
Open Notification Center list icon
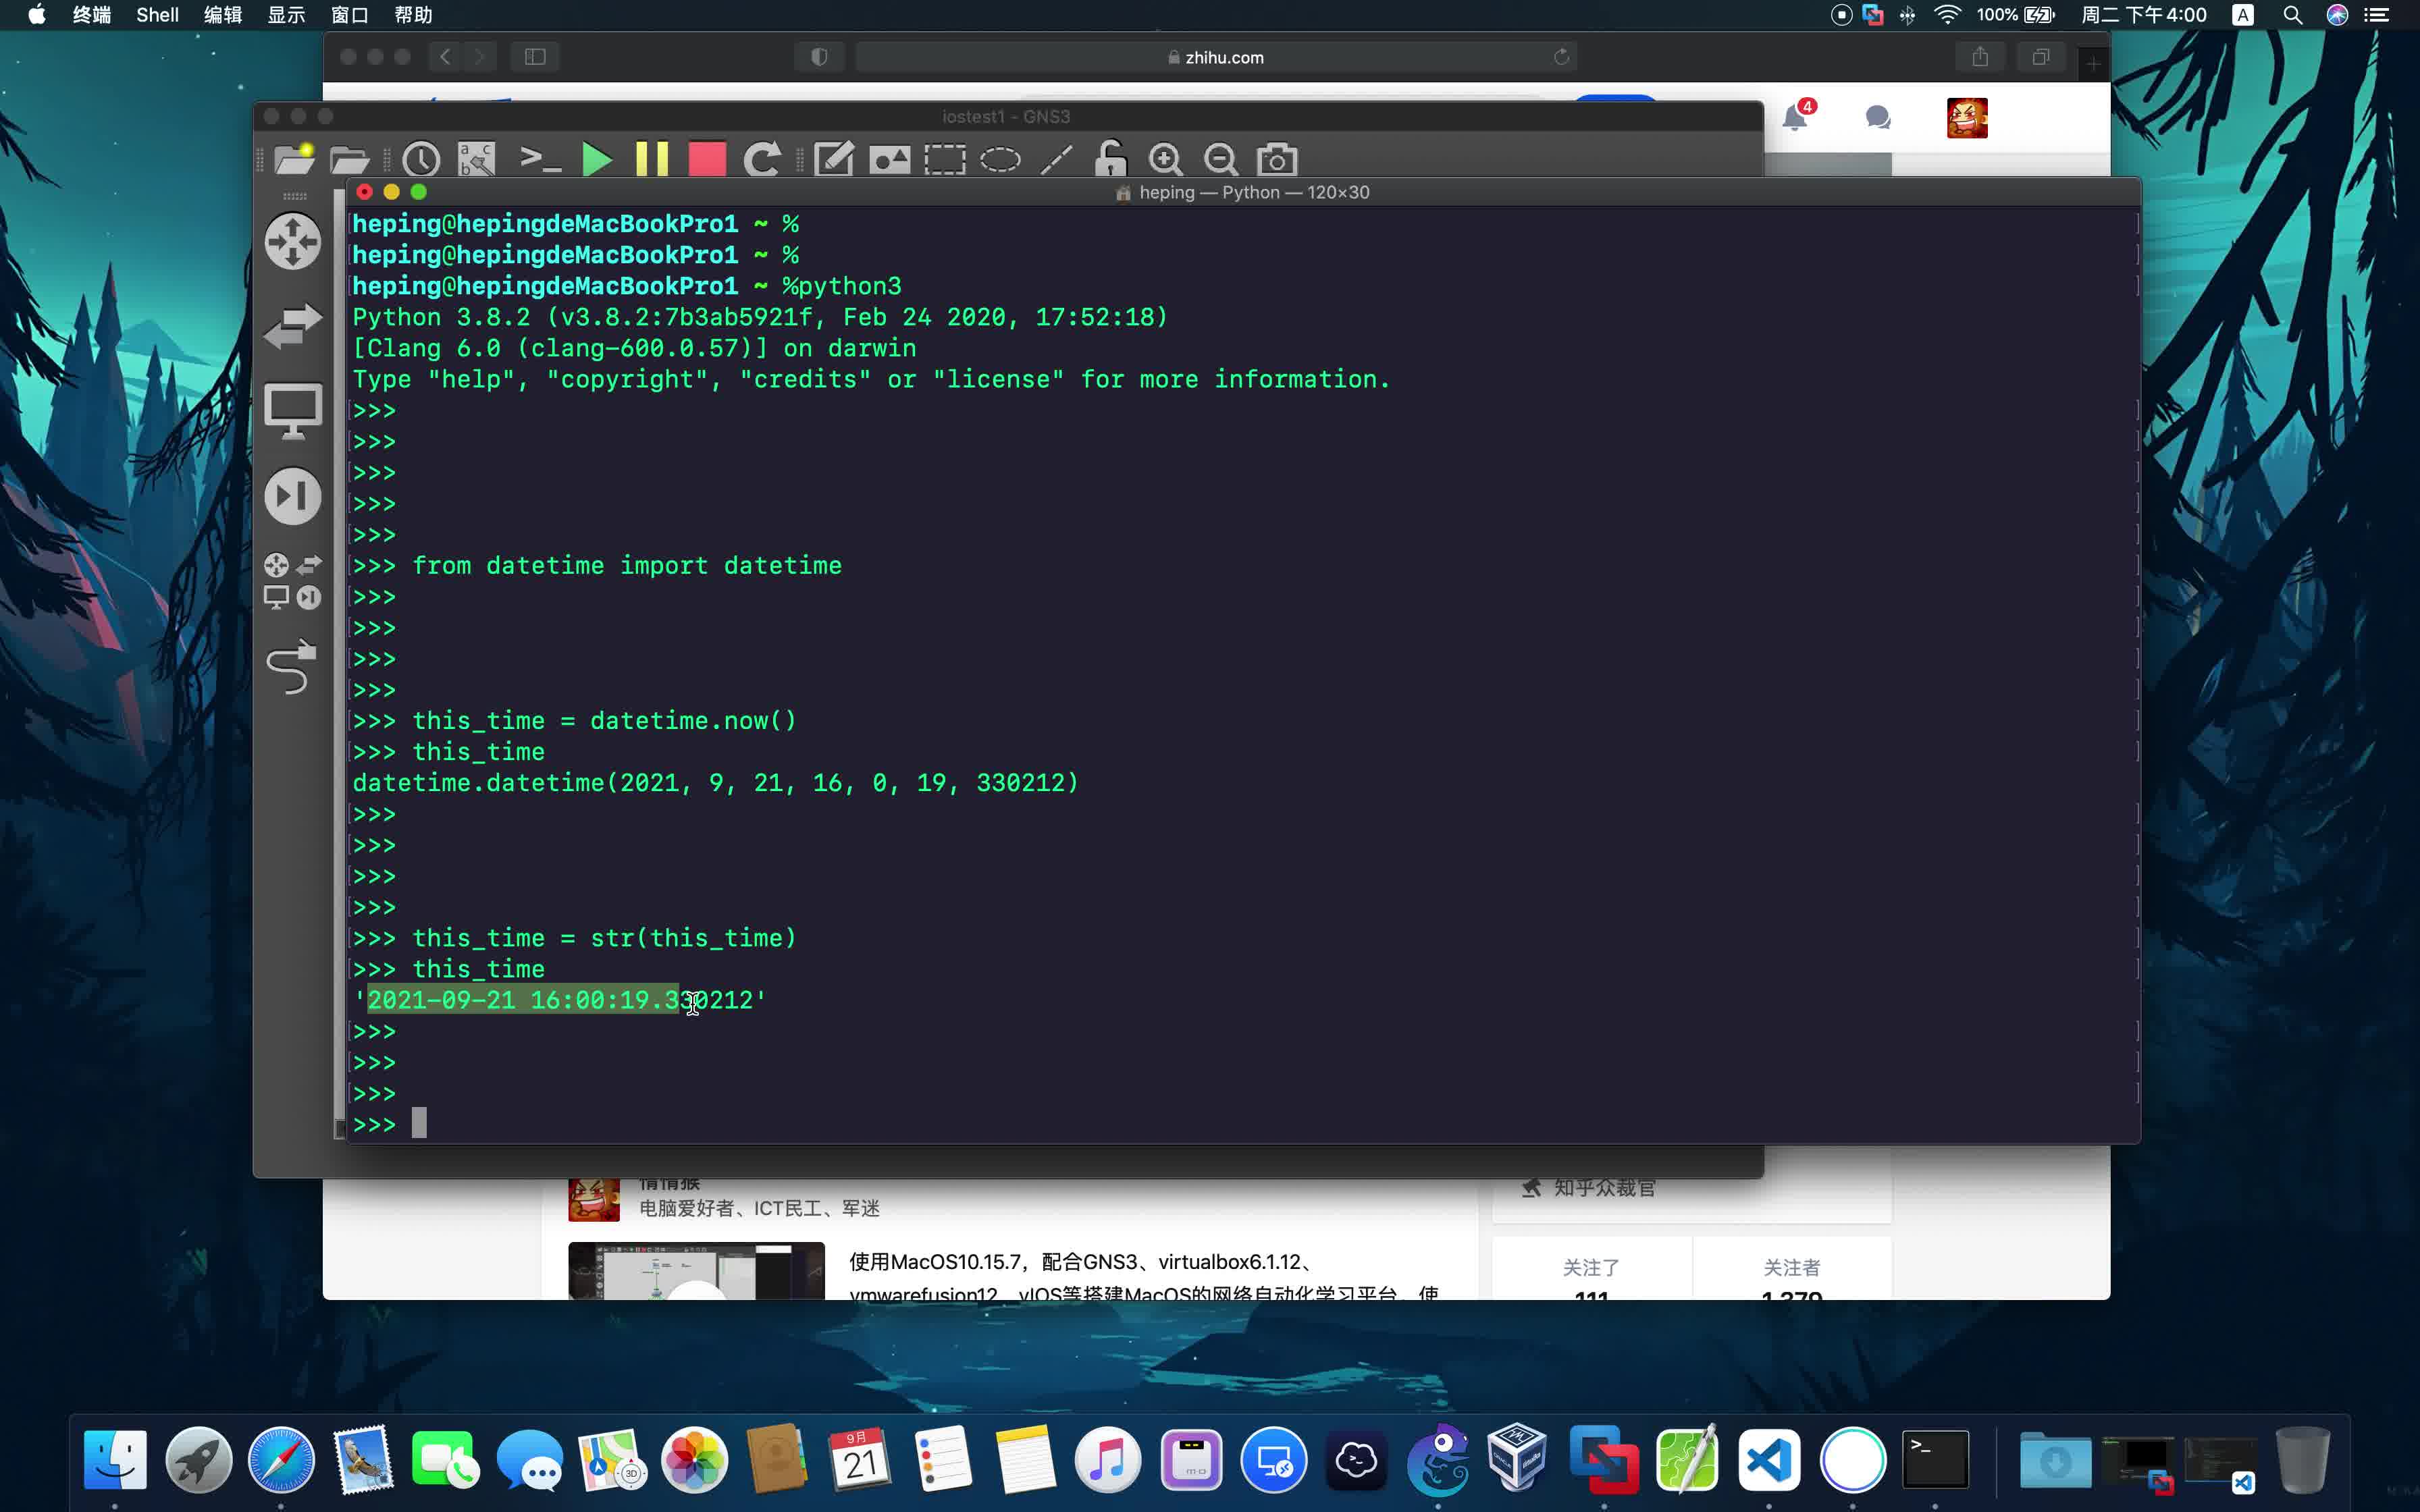pos(2376,15)
